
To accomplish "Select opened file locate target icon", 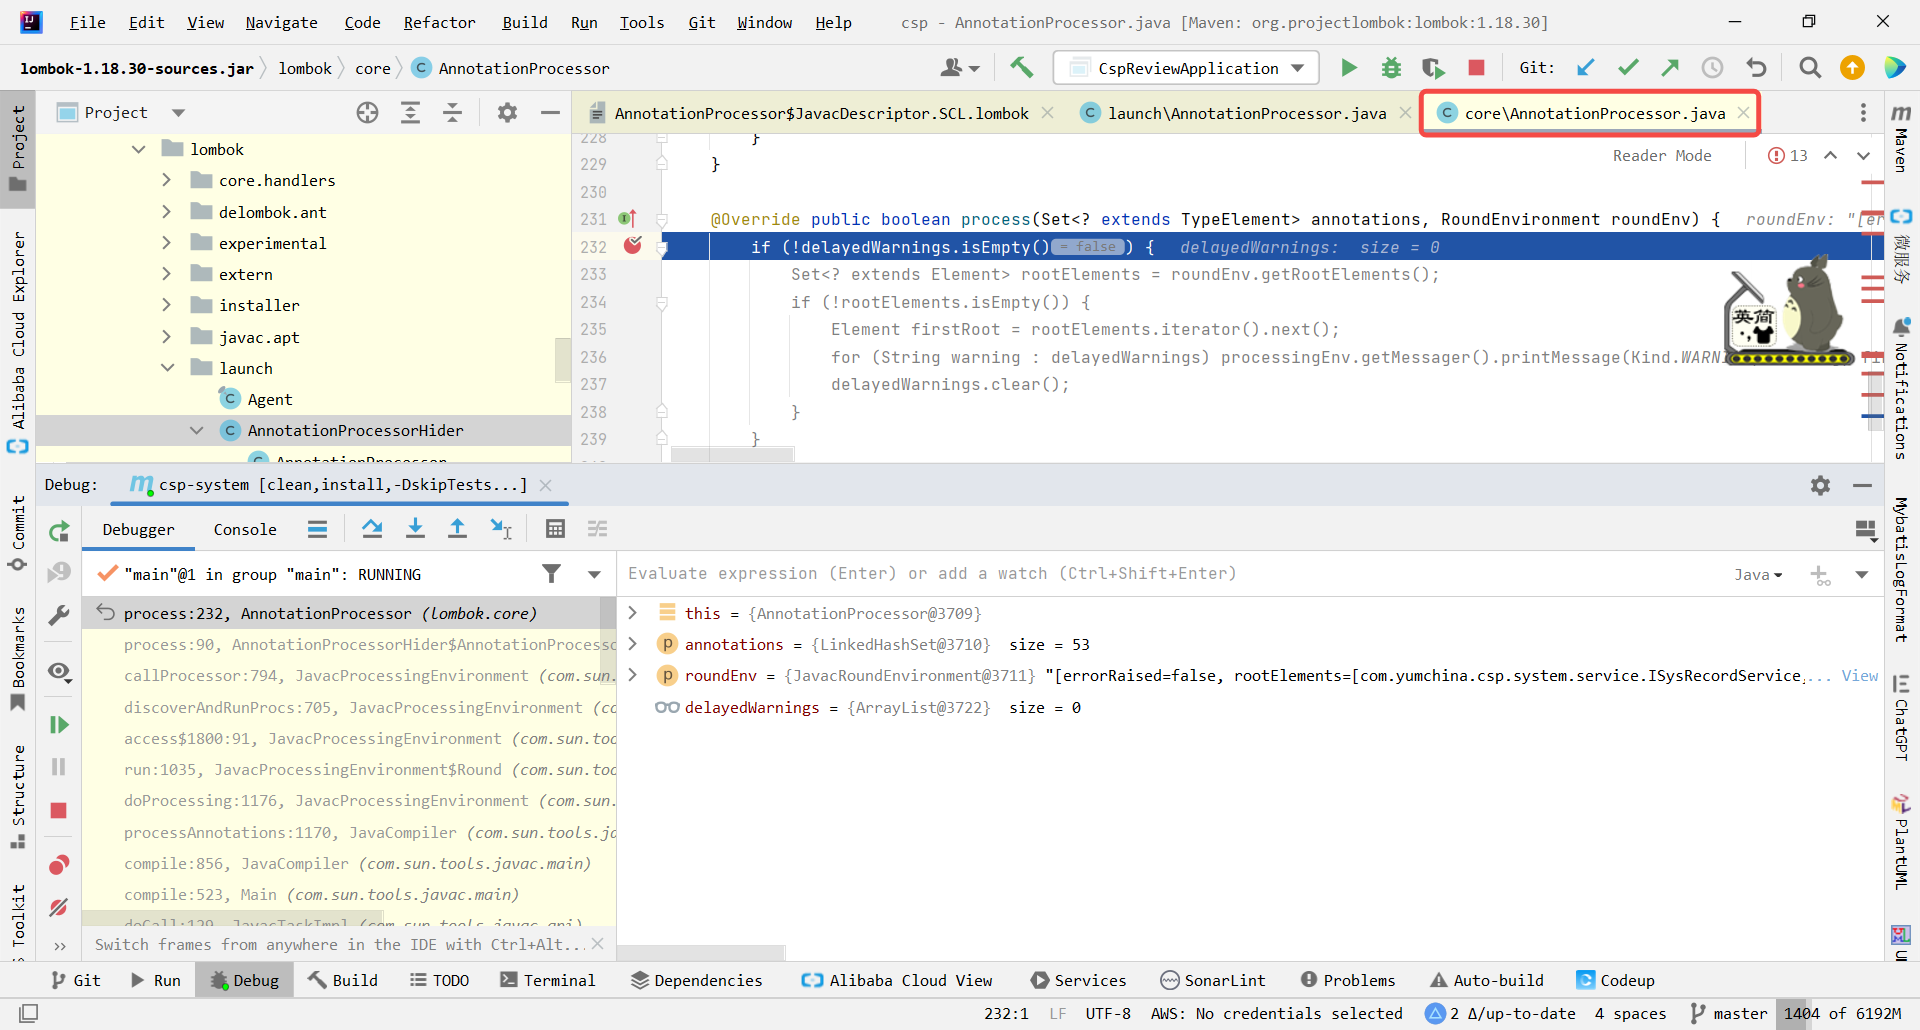I will (367, 113).
